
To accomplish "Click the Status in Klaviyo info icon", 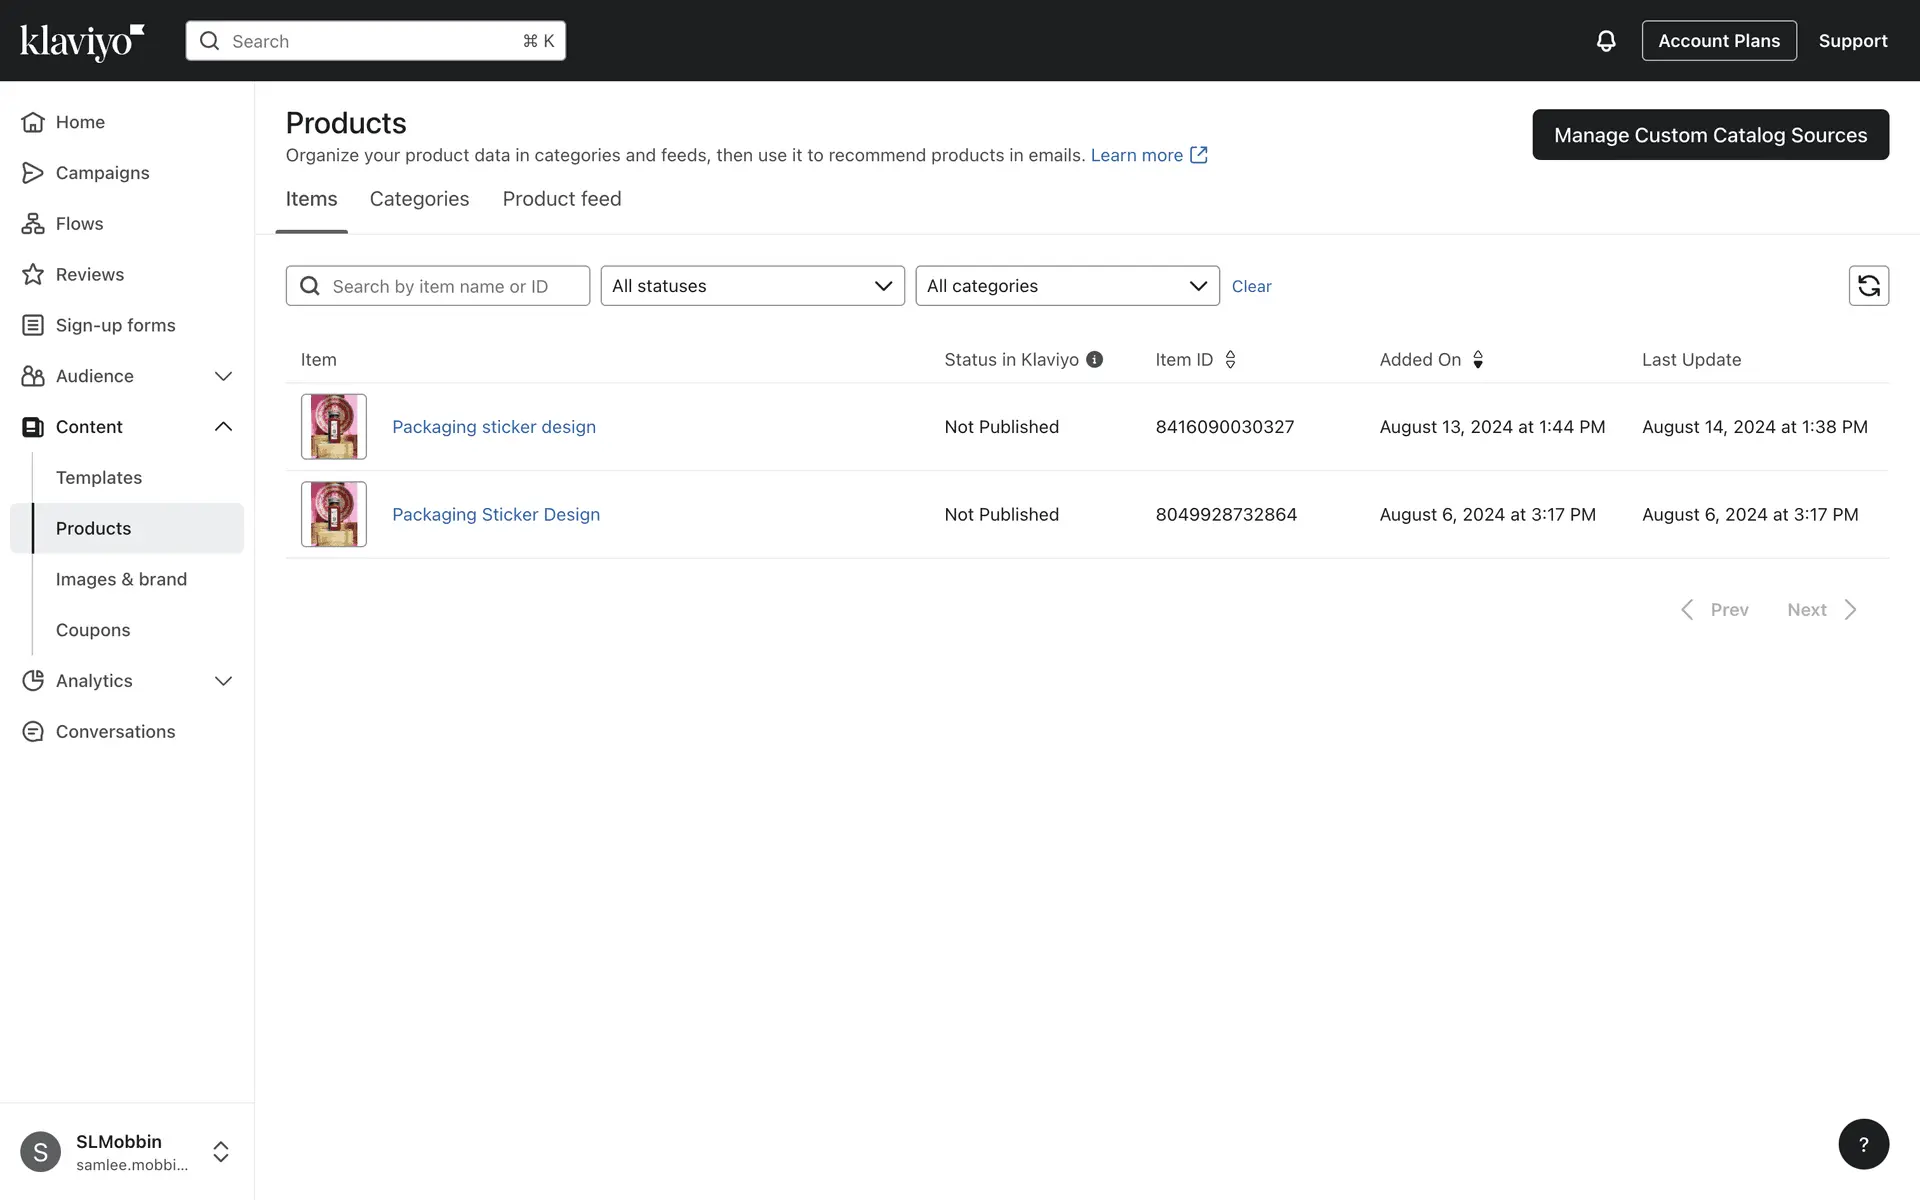I will 1095,360.
